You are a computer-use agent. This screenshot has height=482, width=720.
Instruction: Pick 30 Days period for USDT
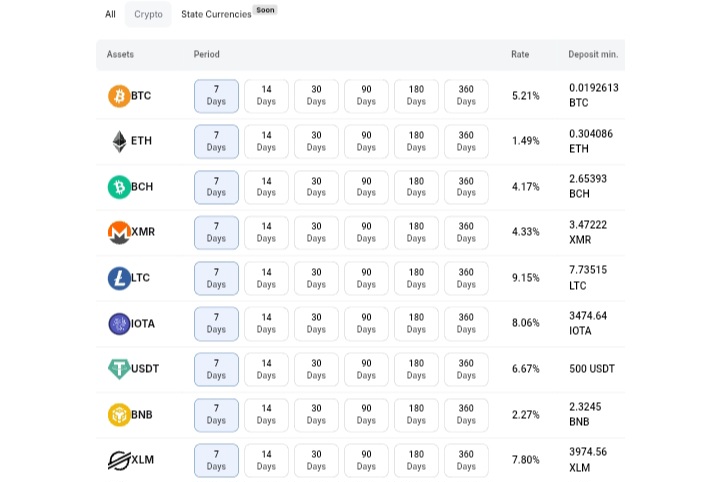(x=316, y=369)
